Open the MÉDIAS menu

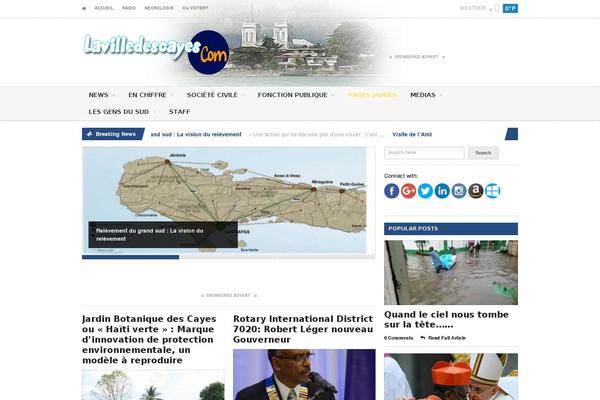coord(422,95)
